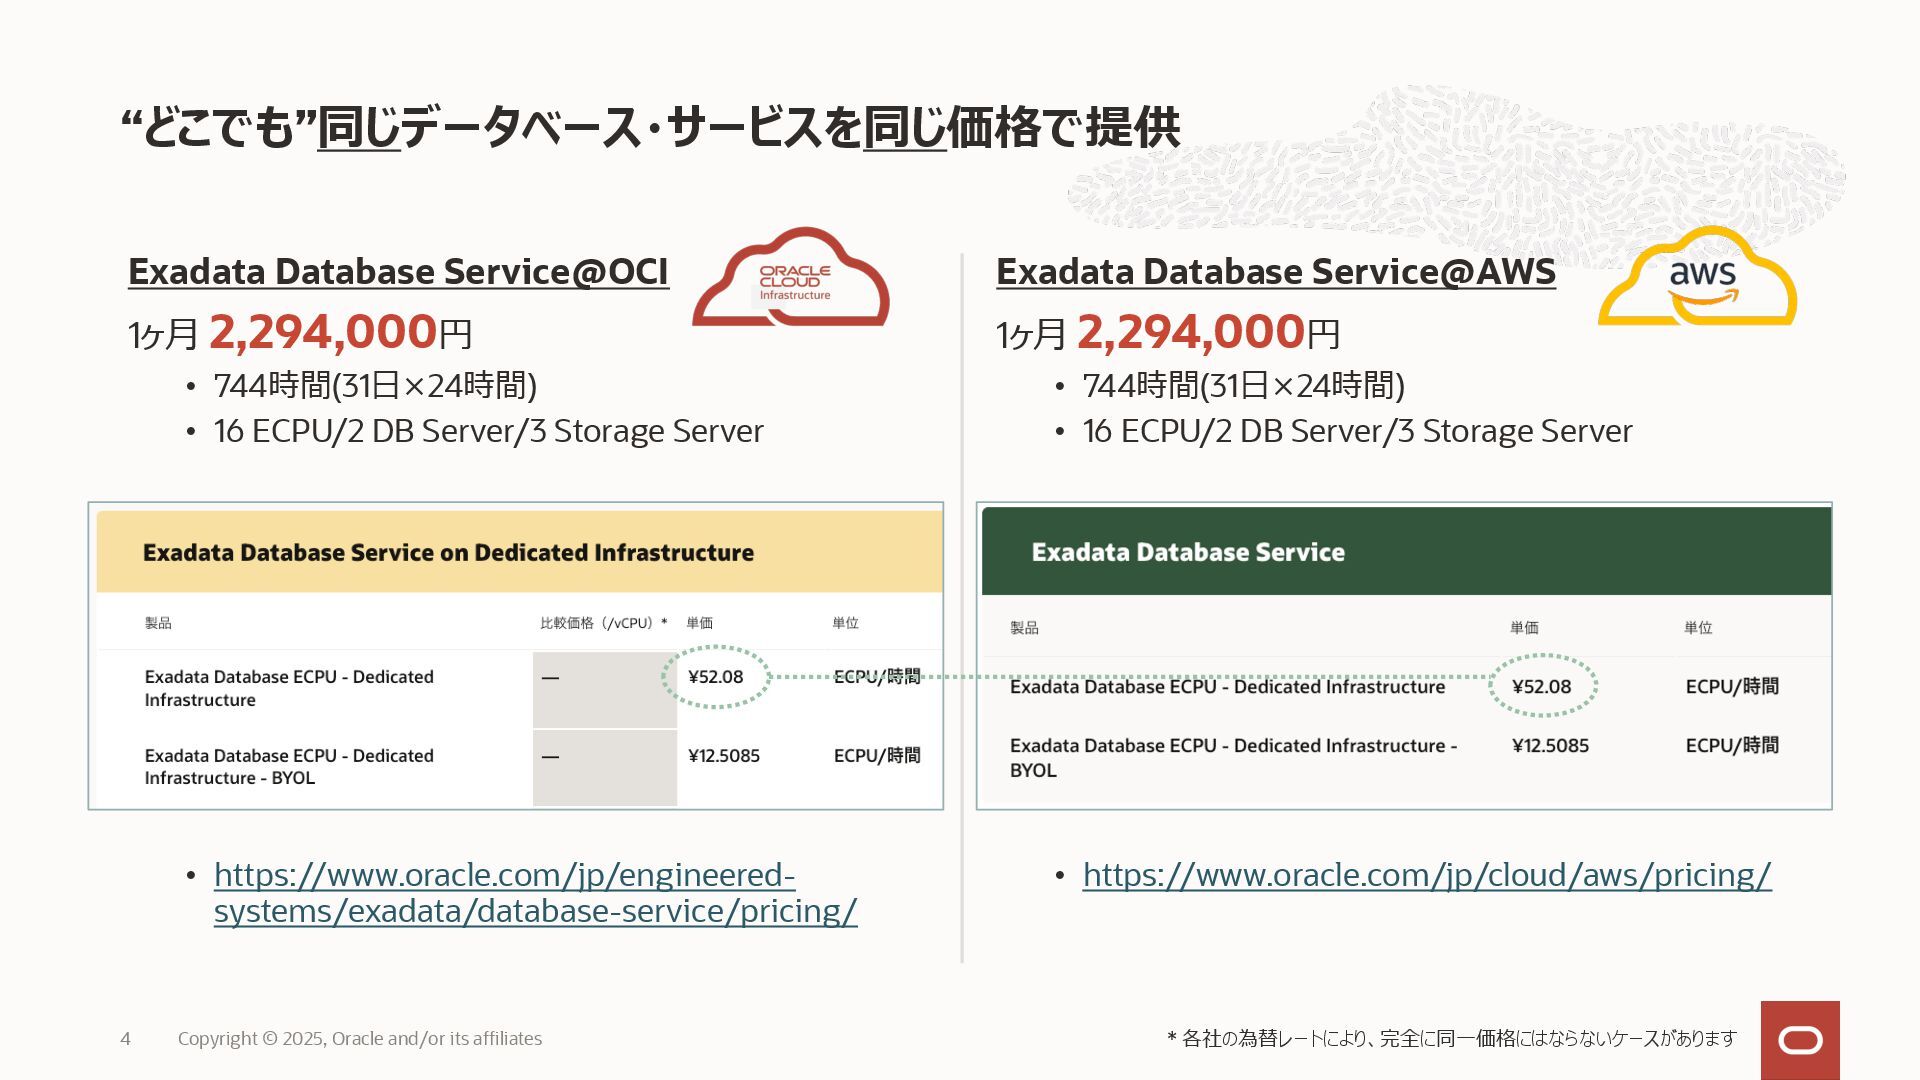Click the Copyright 2025 Oracle footer text
The width and height of the screenshot is (1920, 1080).
[x=360, y=1039]
